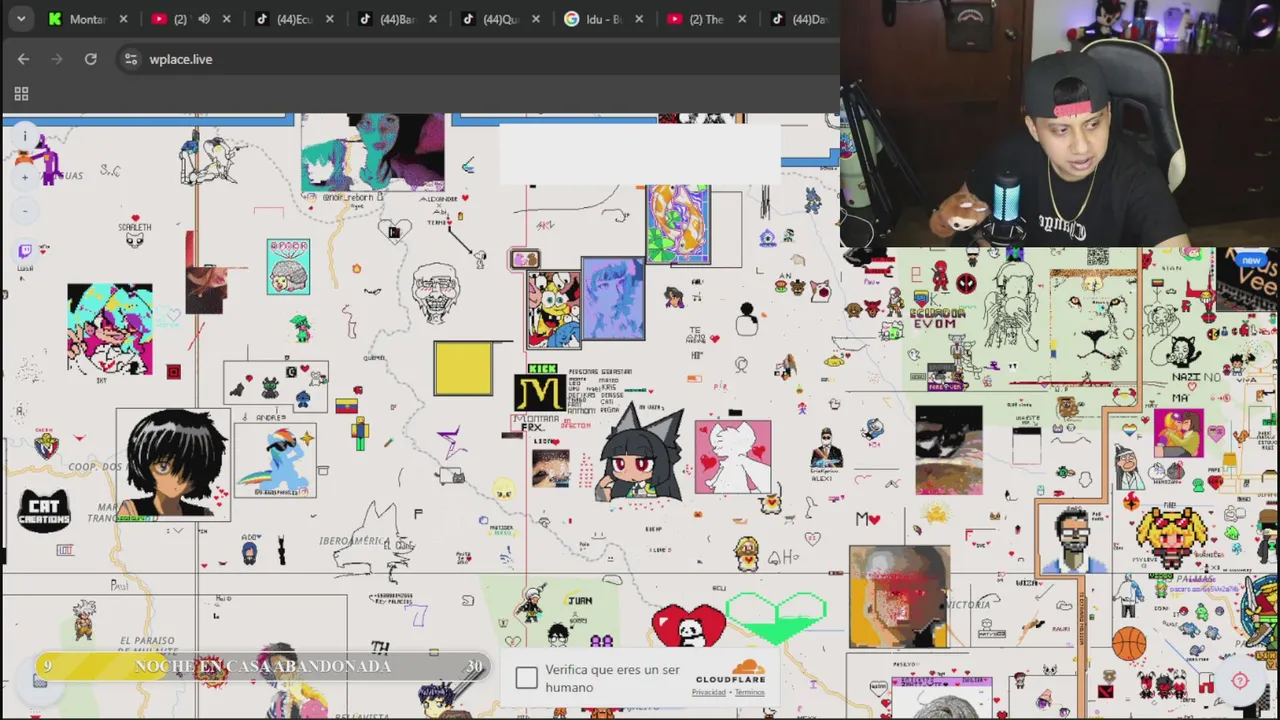Click the yellow square pixel art
Viewport: 1280px width, 720px height.
(x=463, y=369)
